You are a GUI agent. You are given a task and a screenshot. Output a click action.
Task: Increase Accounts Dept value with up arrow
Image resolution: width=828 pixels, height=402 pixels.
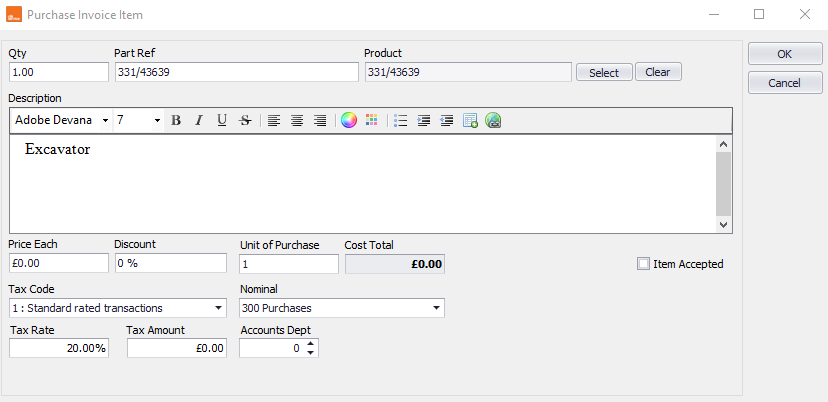(x=310, y=344)
